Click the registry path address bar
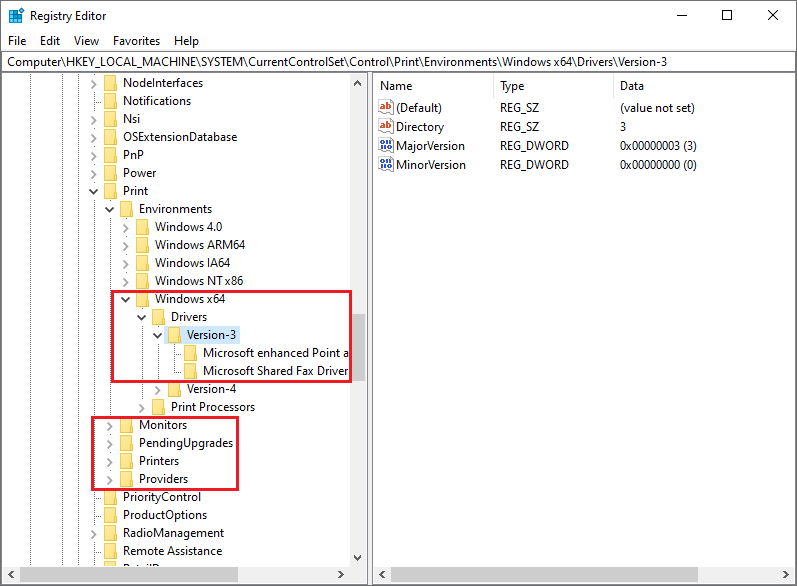This screenshot has width=797, height=586. point(398,61)
